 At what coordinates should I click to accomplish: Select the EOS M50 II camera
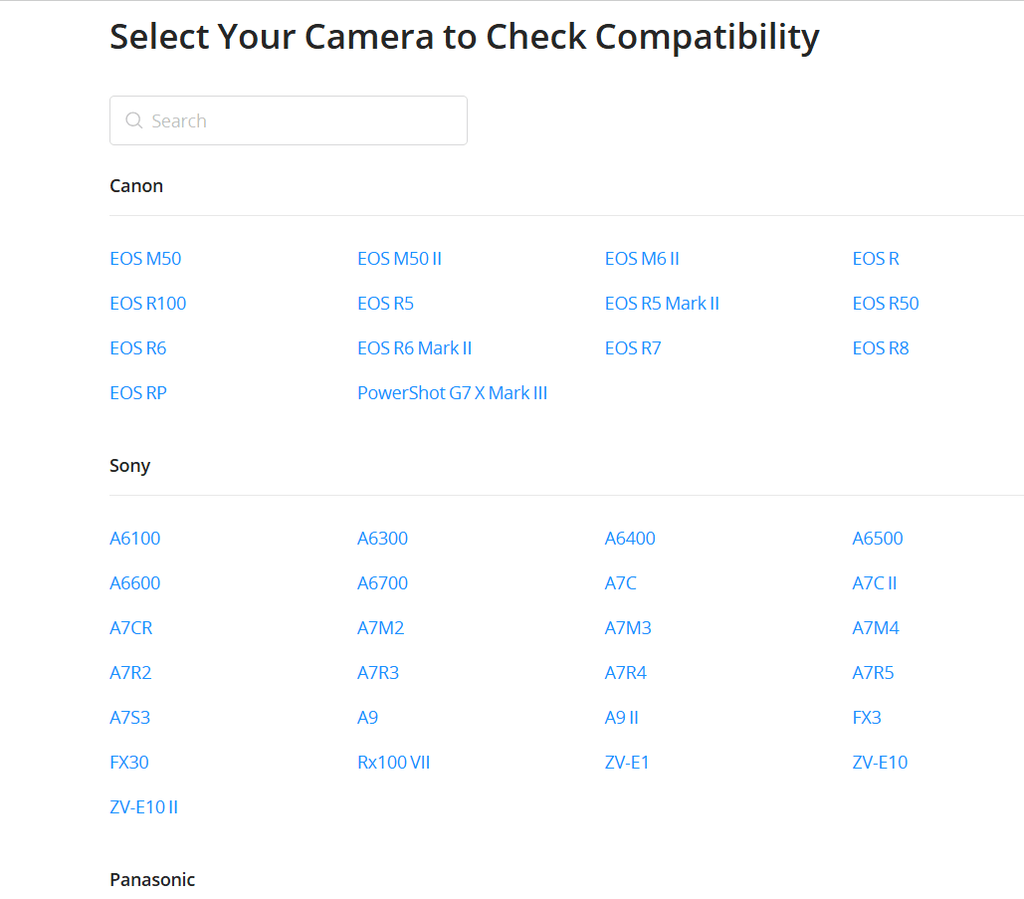(x=399, y=259)
